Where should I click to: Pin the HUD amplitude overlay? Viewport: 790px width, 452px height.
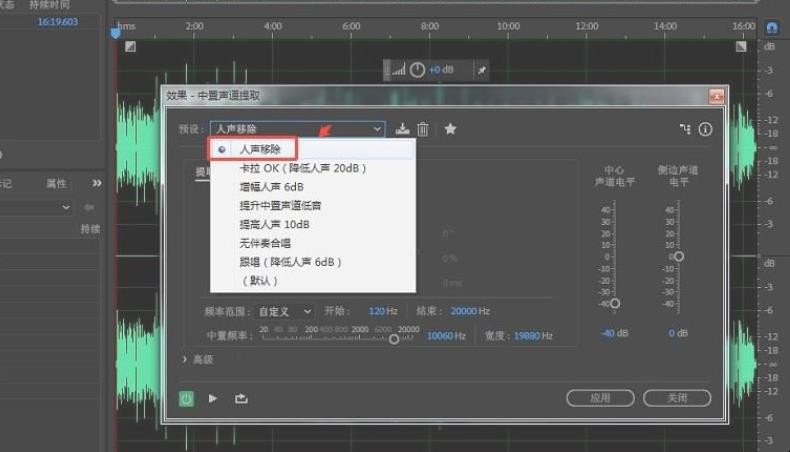[482, 70]
